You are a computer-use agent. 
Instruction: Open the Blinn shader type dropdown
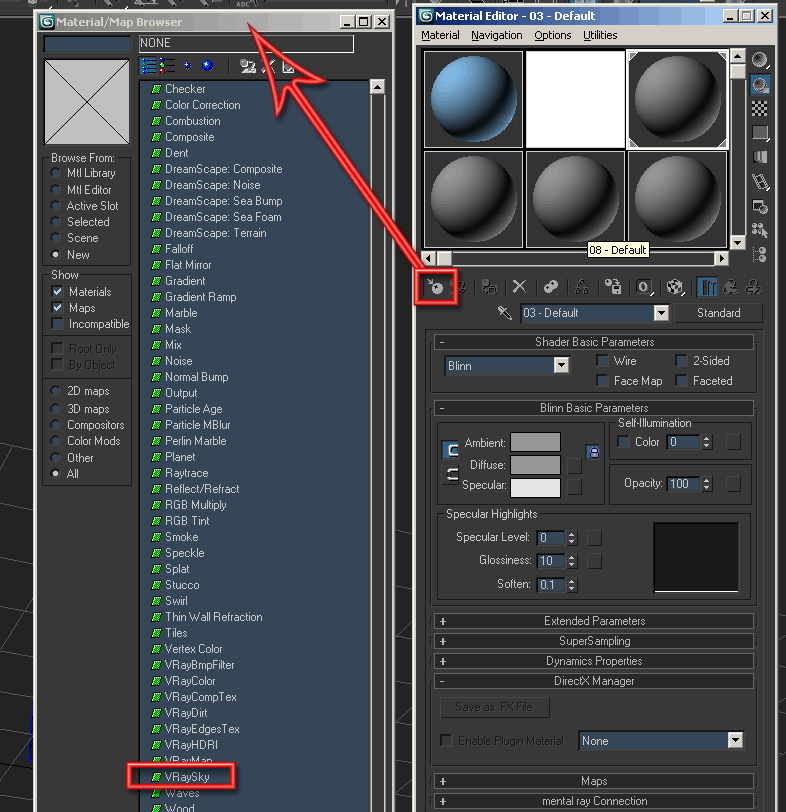point(561,366)
